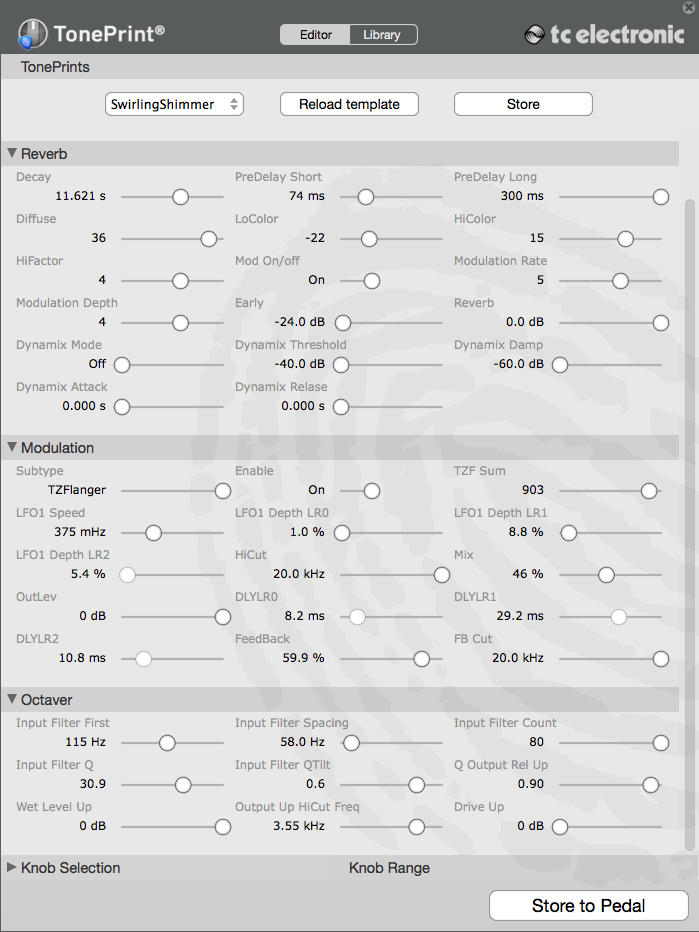Viewport: 699px width, 932px height.
Task: Collapse the Reverb section
Action: point(13,154)
